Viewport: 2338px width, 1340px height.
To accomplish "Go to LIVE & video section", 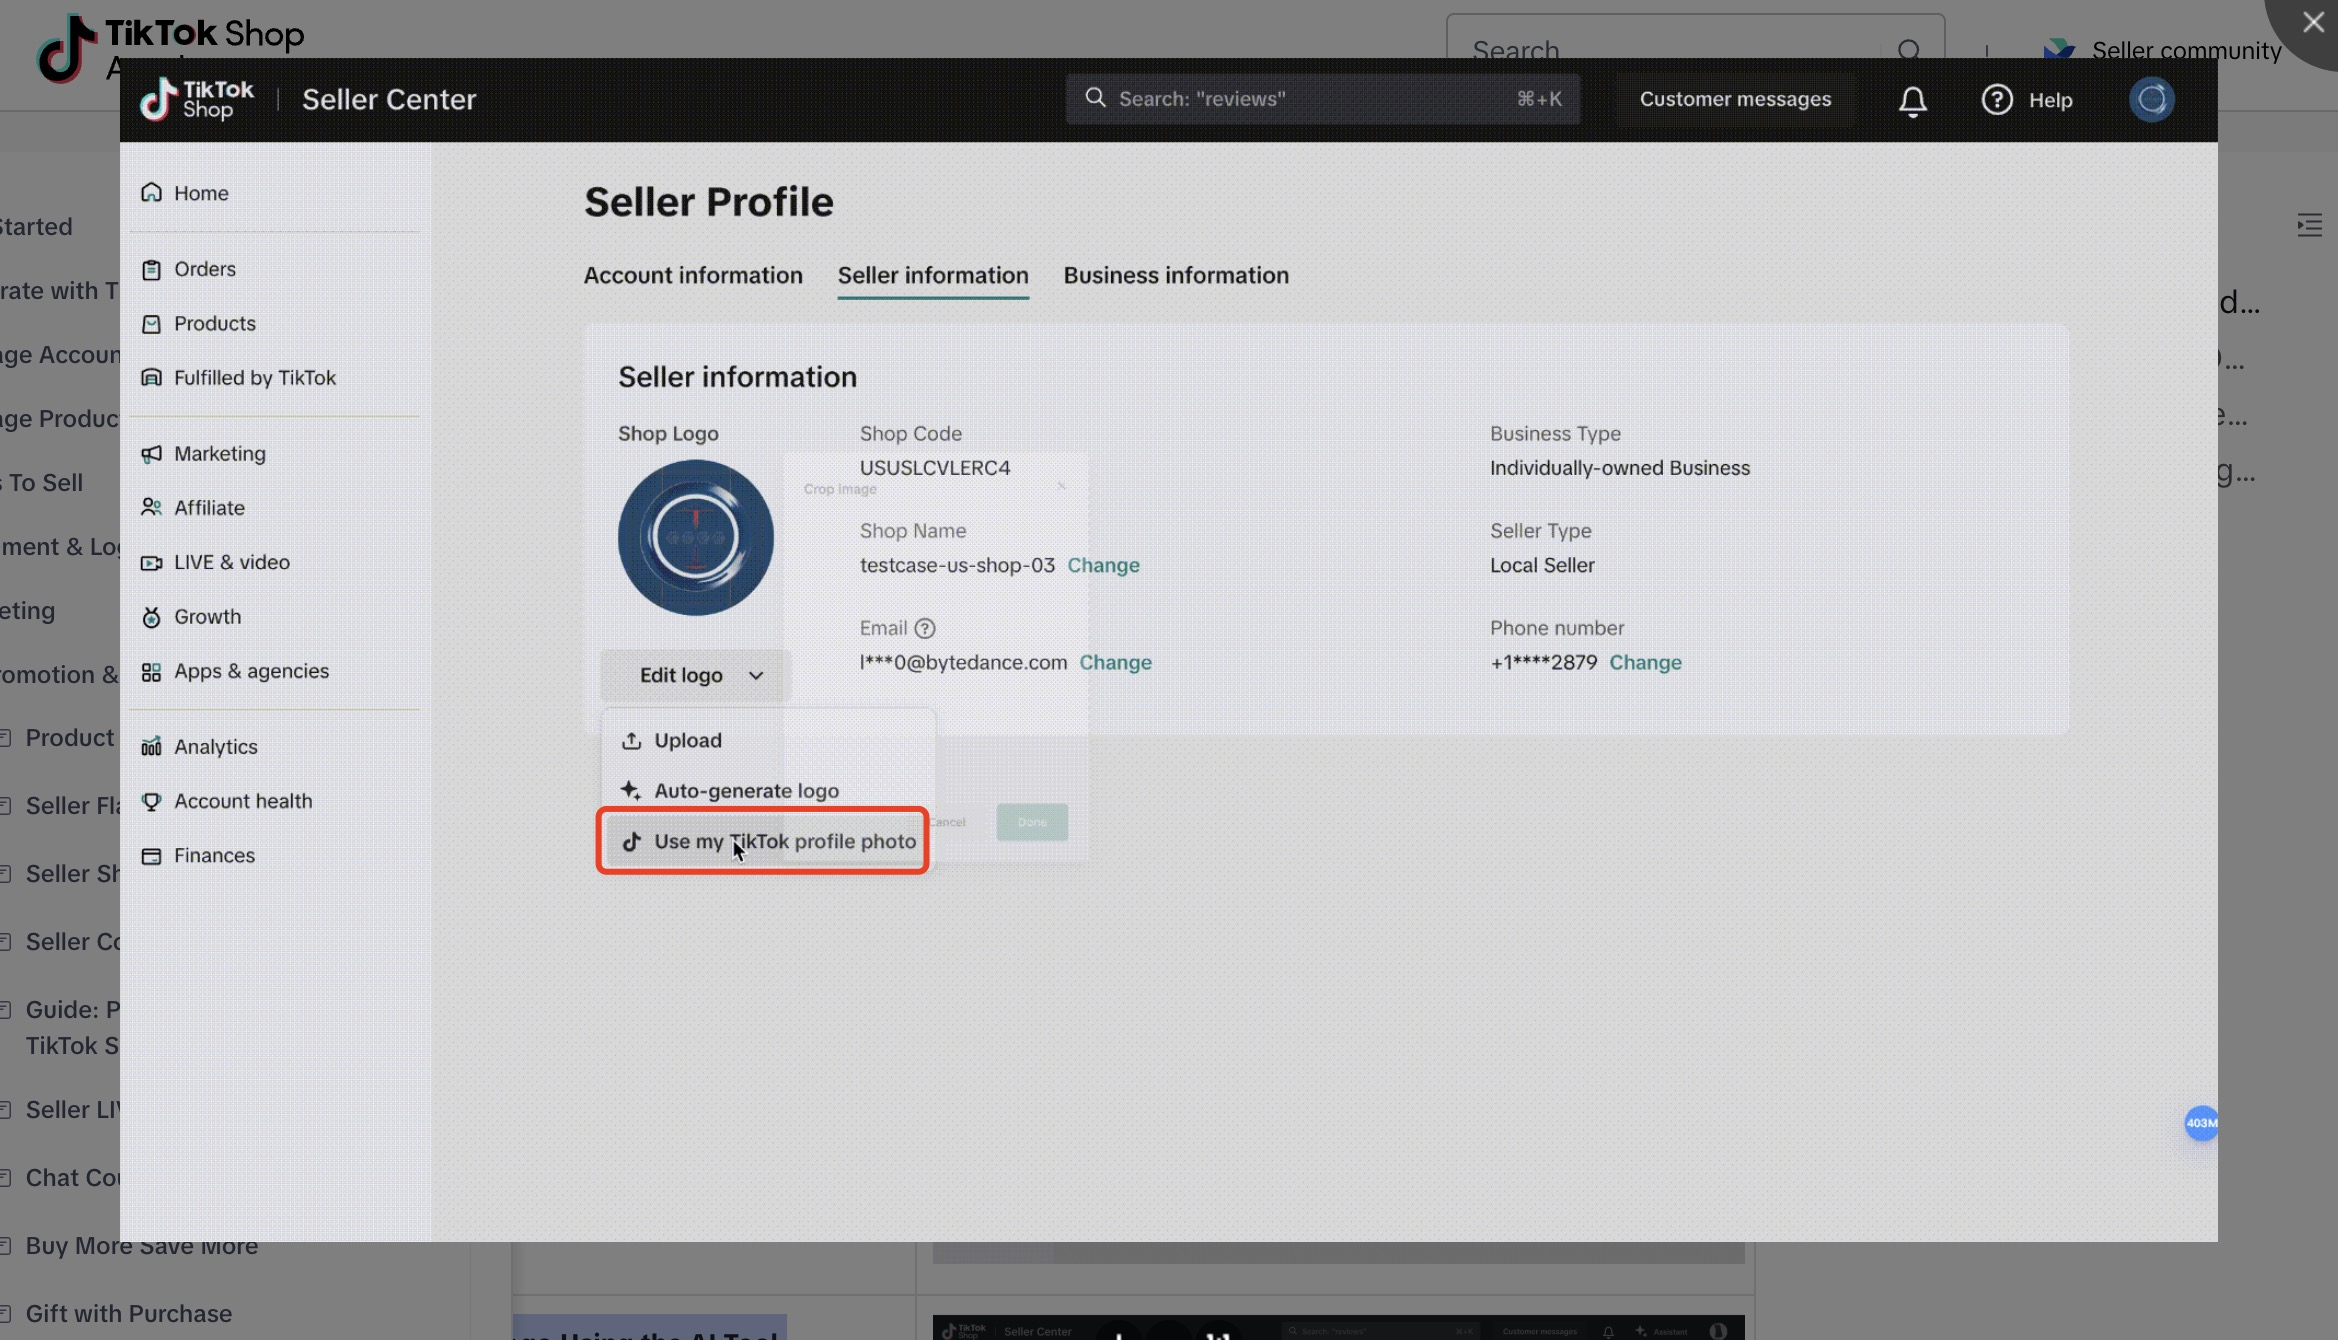I will coord(231,562).
